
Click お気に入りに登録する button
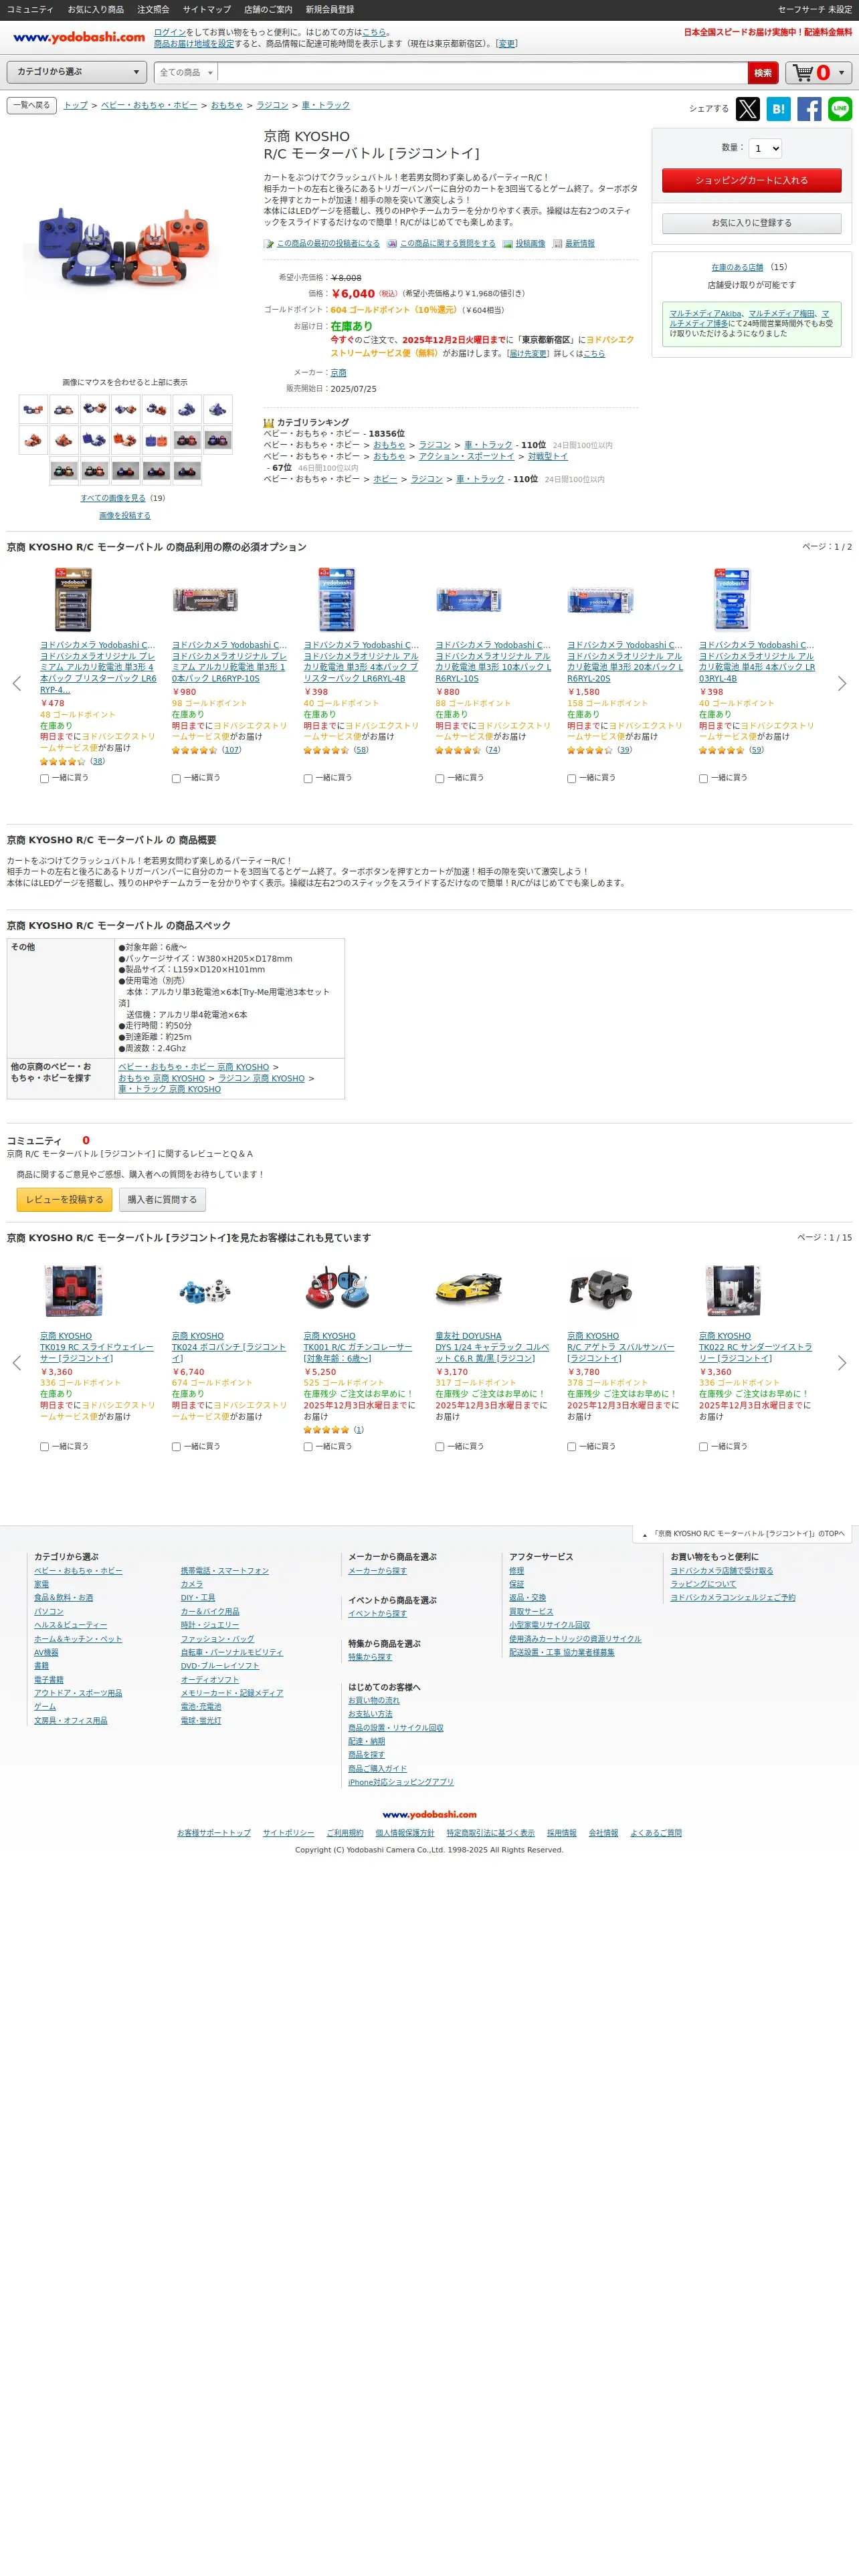click(x=751, y=223)
